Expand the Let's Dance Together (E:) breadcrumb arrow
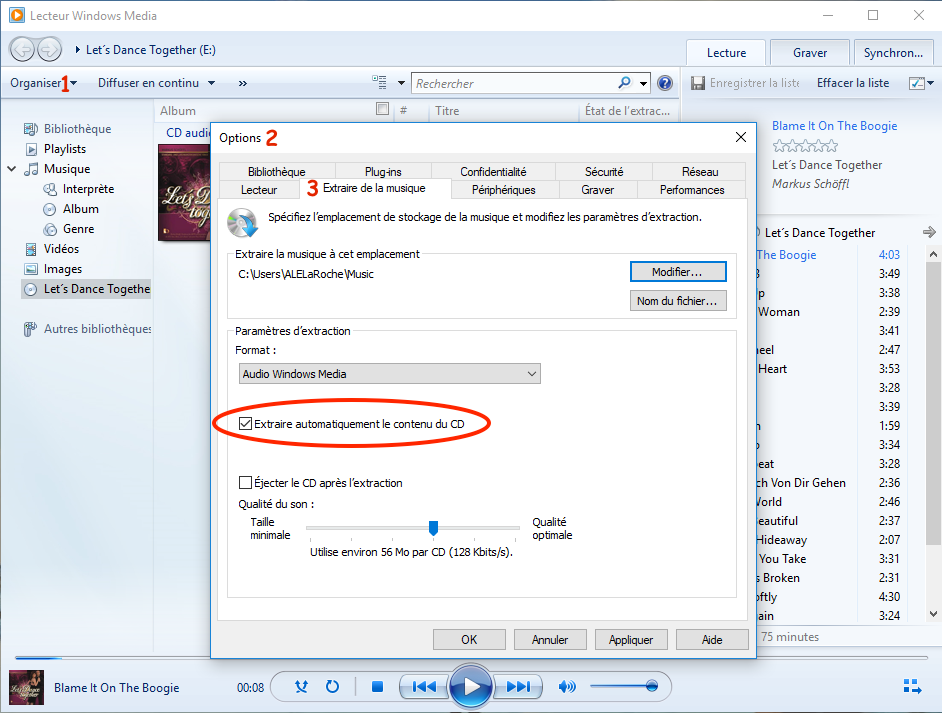942x713 pixels. pos(77,50)
